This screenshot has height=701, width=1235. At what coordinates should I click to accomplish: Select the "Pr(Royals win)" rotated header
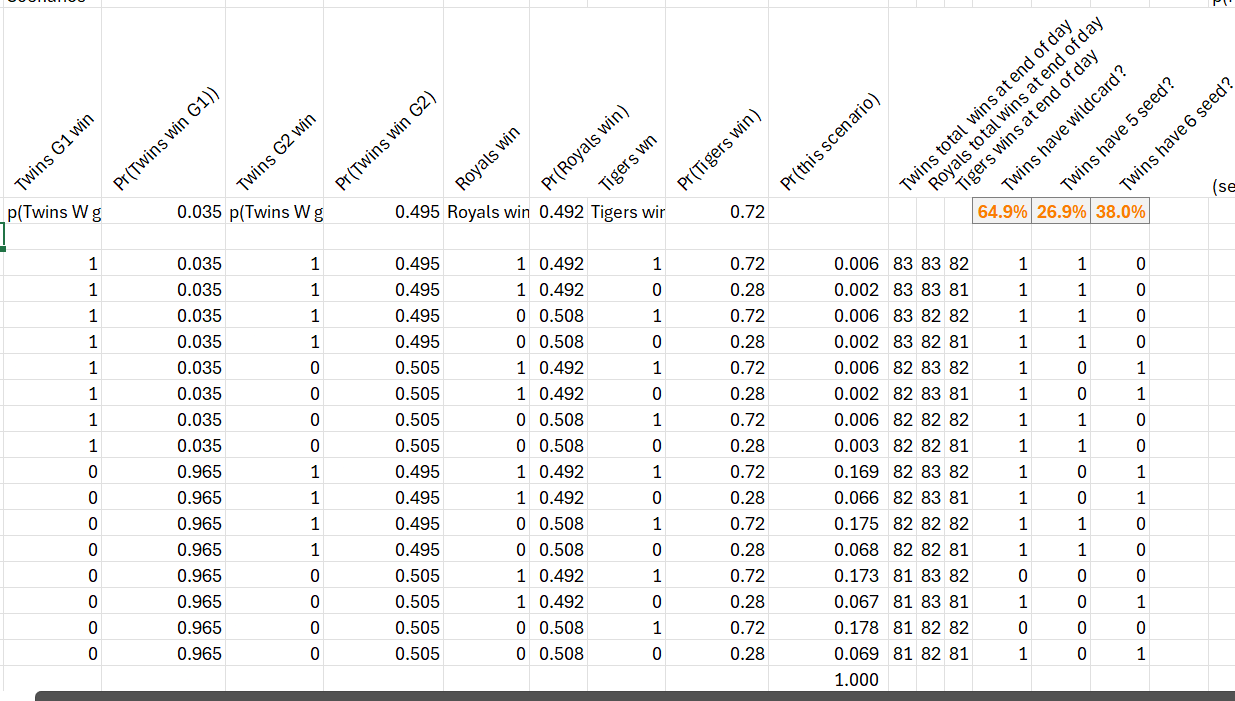click(584, 146)
